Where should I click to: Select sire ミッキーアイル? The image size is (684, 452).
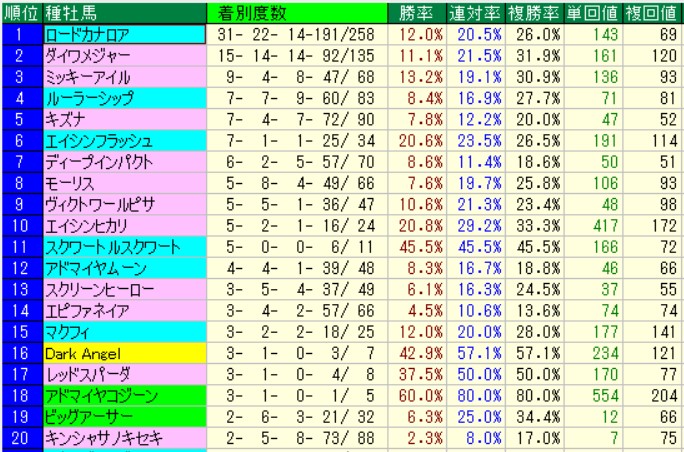click(x=125, y=77)
